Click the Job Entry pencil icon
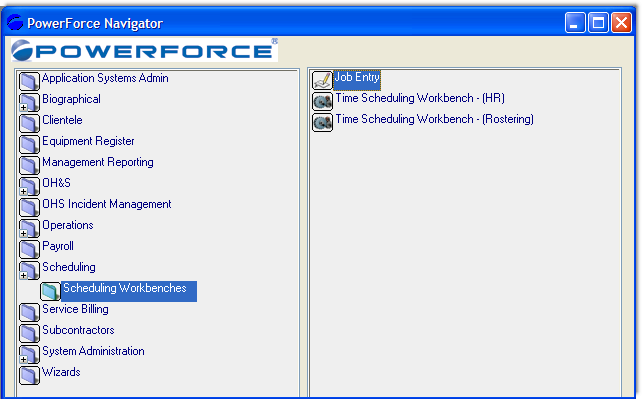Viewport: 642px width, 399px height. (x=322, y=80)
